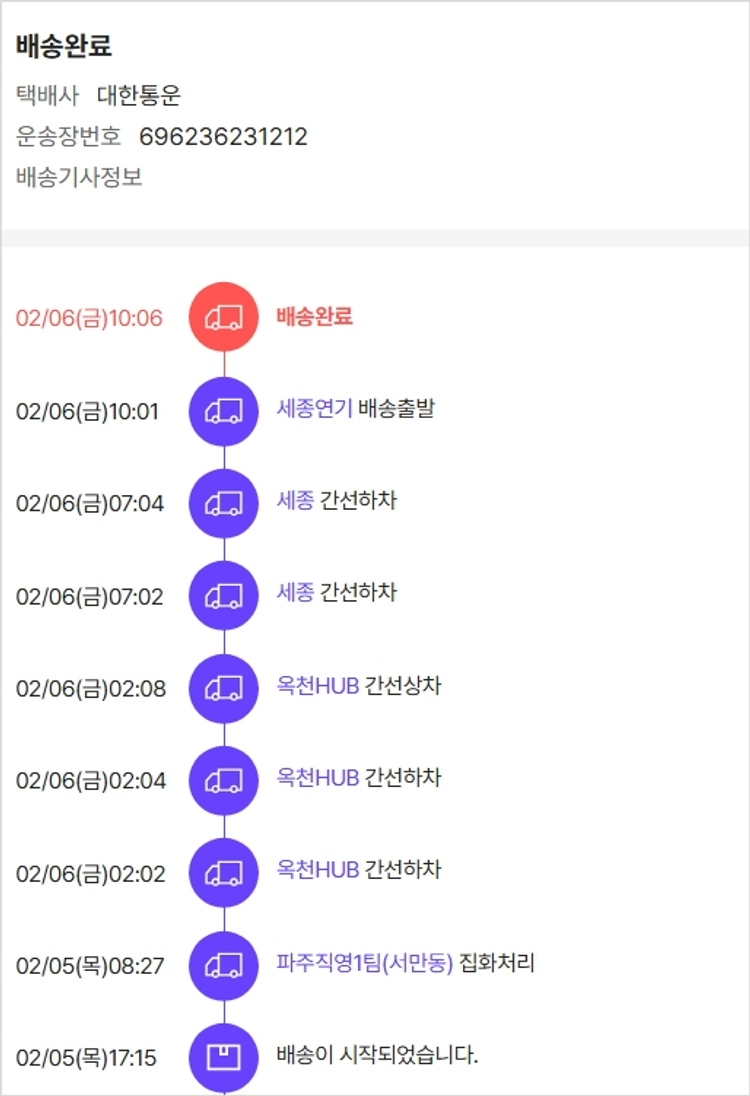The height and width of the screenshot is (1096, 750).
Task: Click the courier name 대한통운
Action: click(139, 96)
